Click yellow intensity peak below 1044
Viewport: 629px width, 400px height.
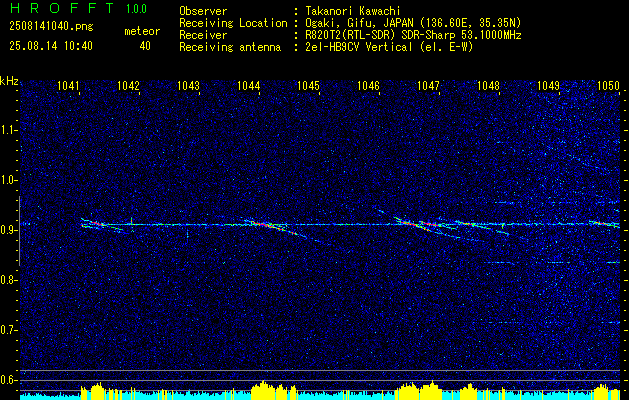(x=263, y=390)
